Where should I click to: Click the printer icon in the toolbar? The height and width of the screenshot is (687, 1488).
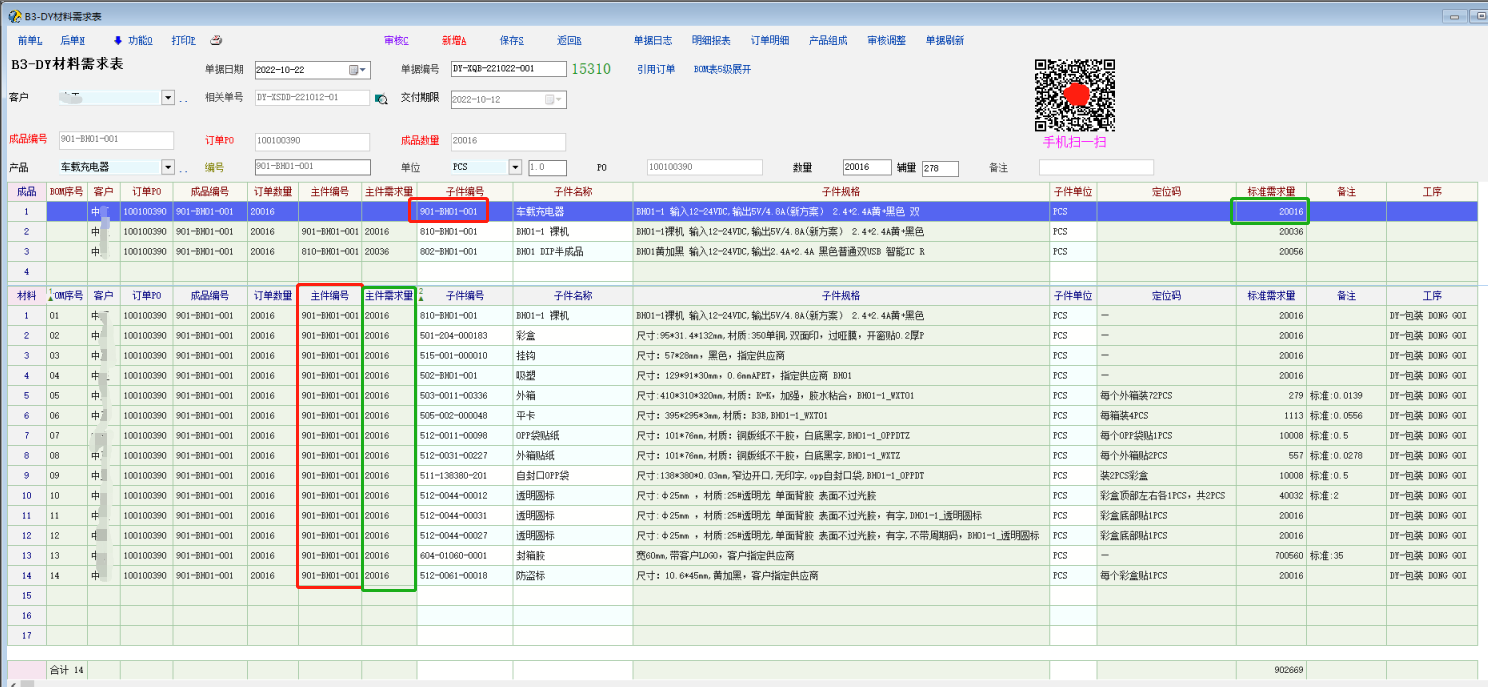(216, 41)
